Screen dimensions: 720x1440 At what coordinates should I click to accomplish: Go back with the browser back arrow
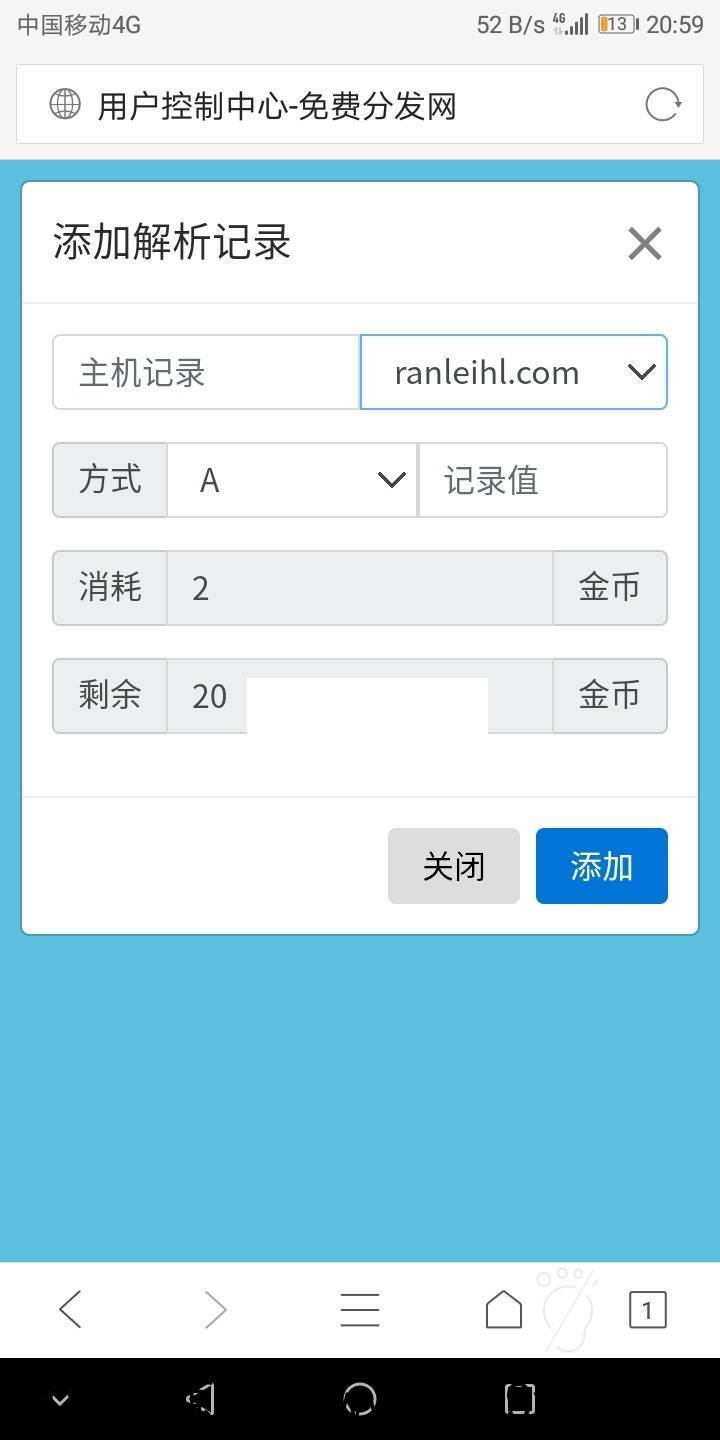click(70, 1309)
